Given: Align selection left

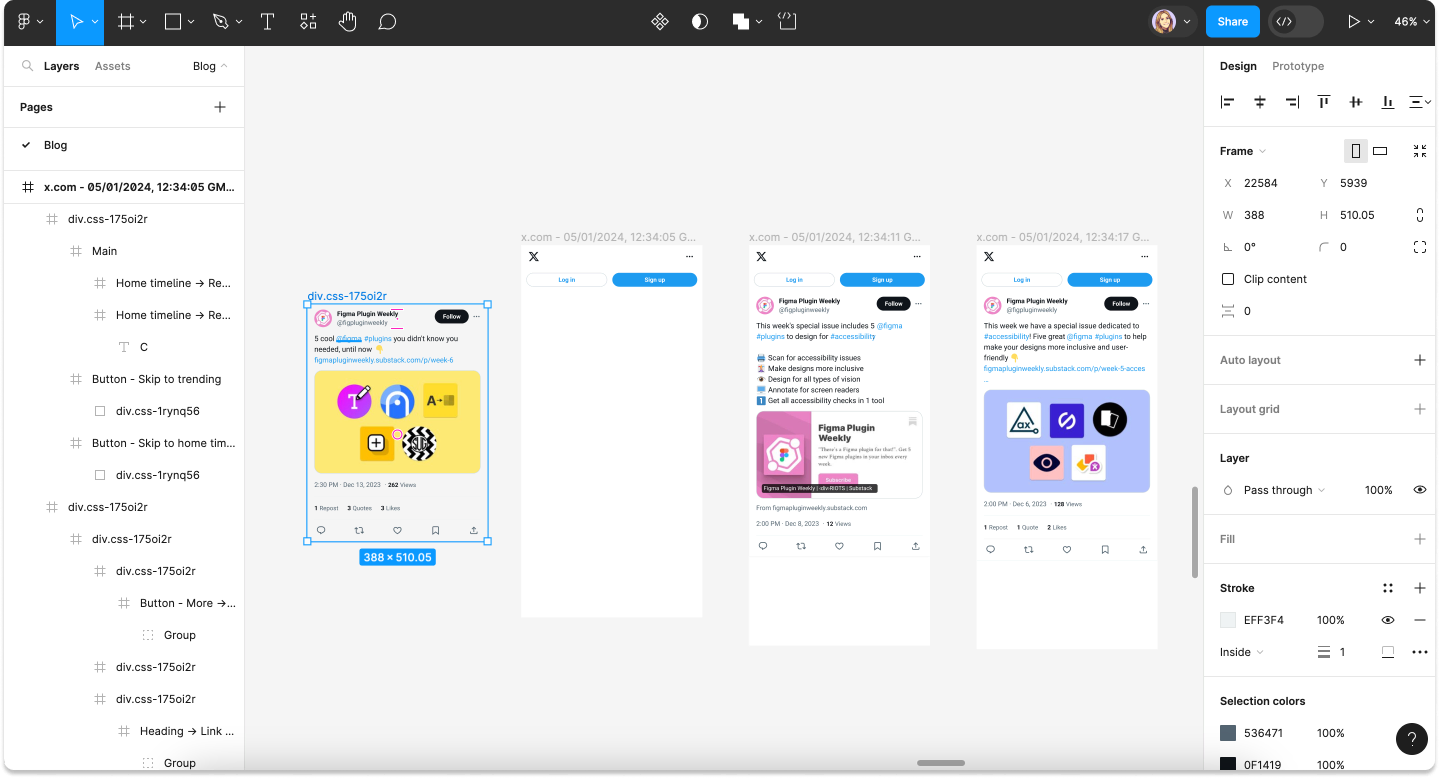Looking at the screenshot, I should coord(1228,102).
